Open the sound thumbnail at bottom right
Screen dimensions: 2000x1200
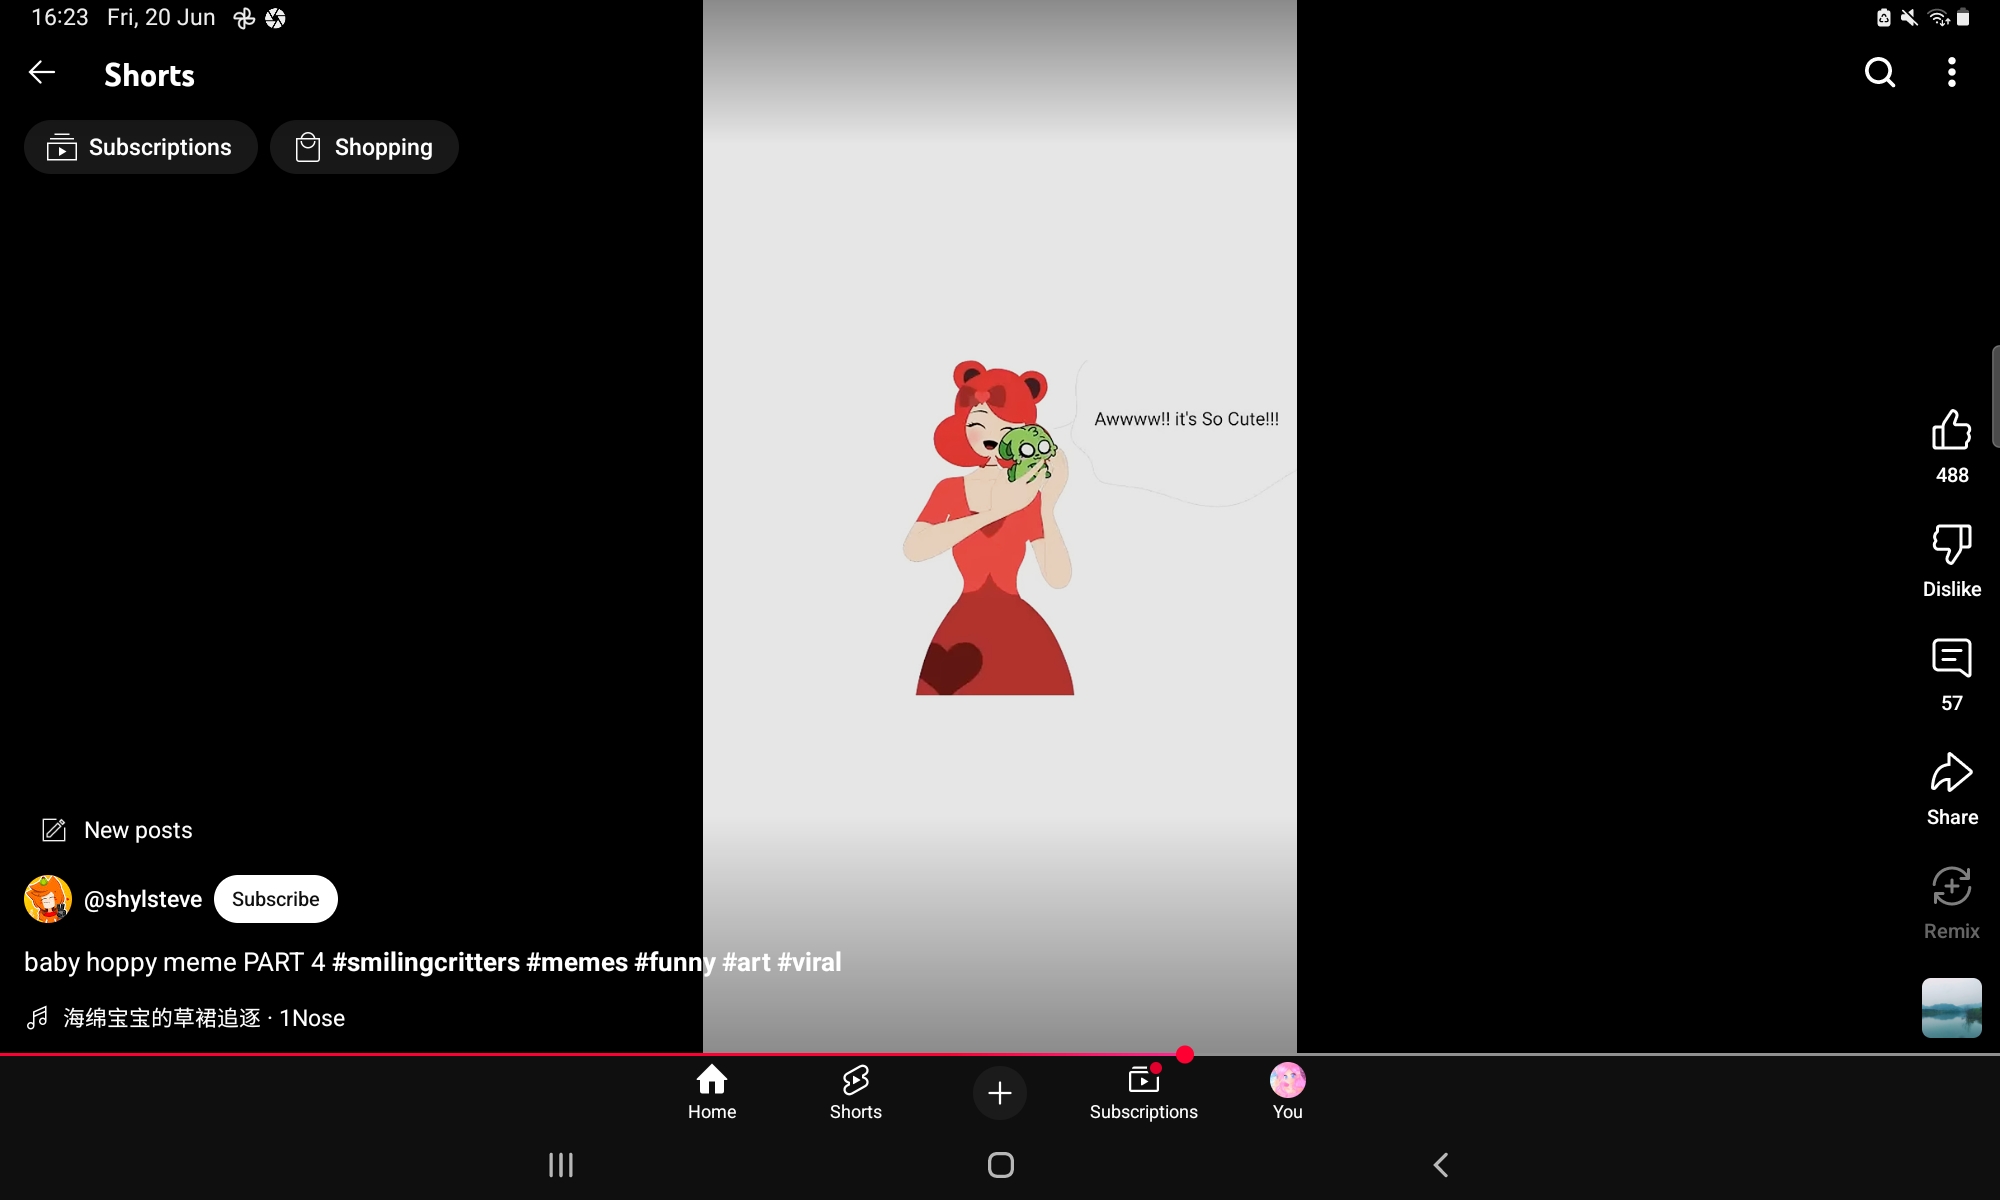[1952, 1008]
